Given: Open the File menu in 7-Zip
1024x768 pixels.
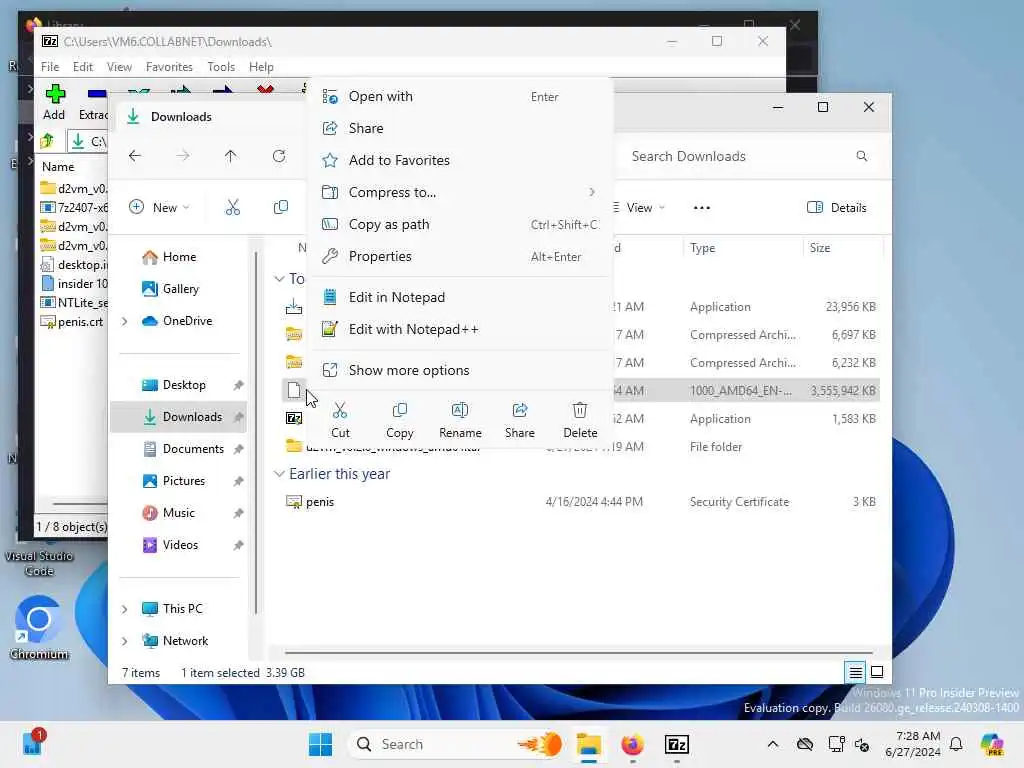Looking at the screenshot, I should tap(50, 67).
